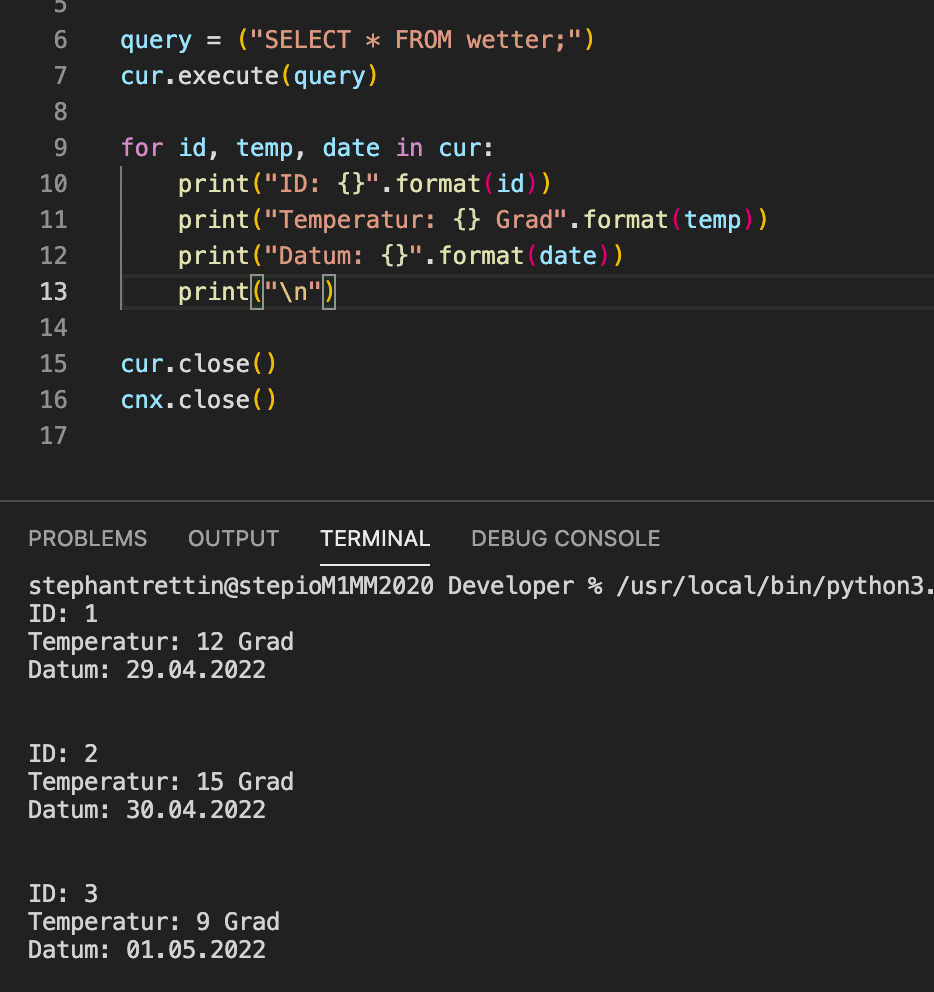Click line number 15 in the gutter
This screenshot has width=934, height=992.
tap(54, 363)
